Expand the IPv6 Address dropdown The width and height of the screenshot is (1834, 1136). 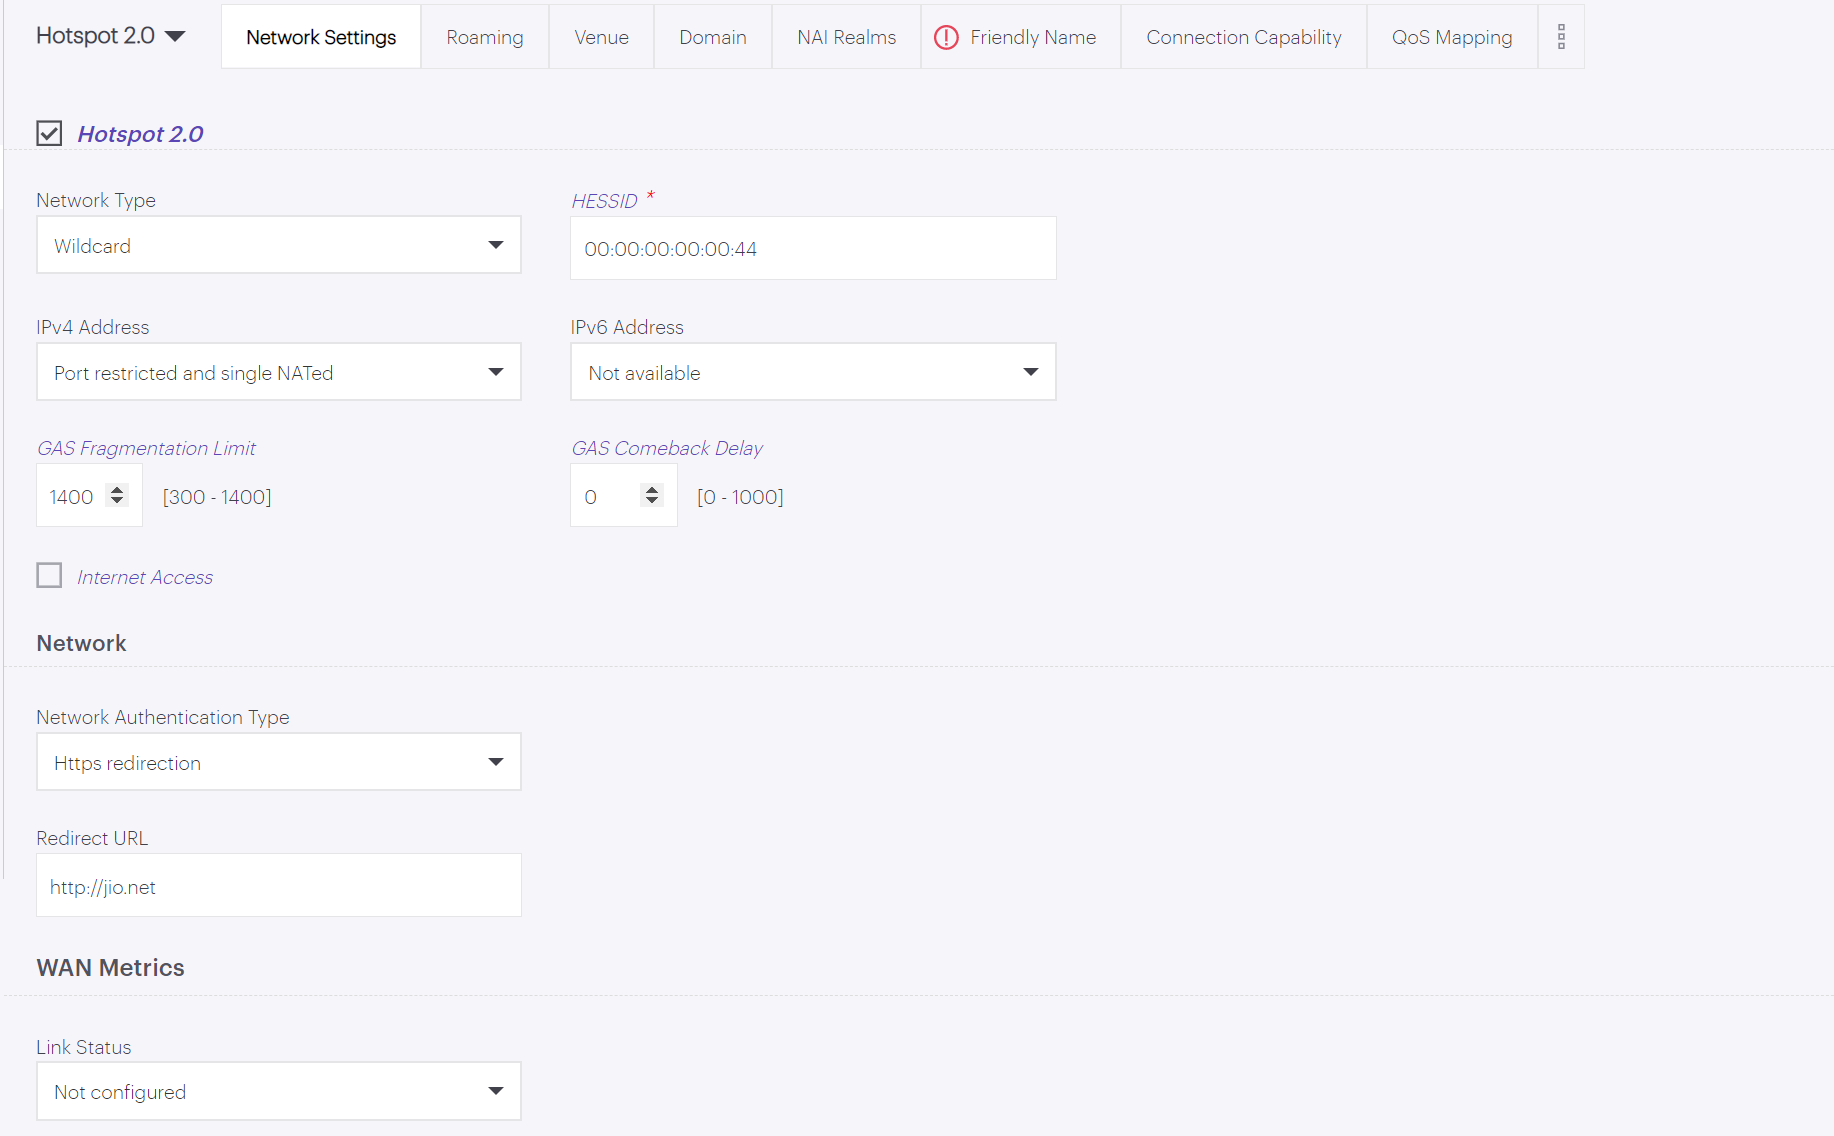812,373
